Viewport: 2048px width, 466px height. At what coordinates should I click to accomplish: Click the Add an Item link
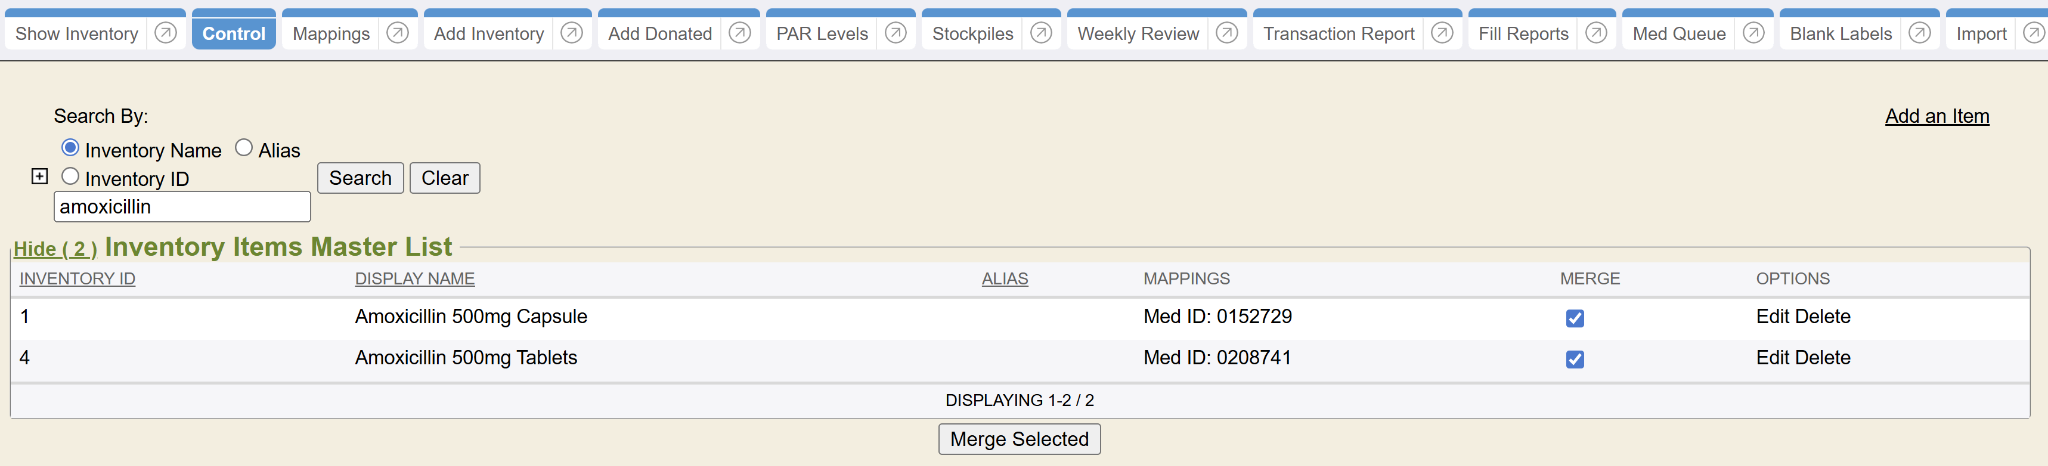(x=1936, y=116)
